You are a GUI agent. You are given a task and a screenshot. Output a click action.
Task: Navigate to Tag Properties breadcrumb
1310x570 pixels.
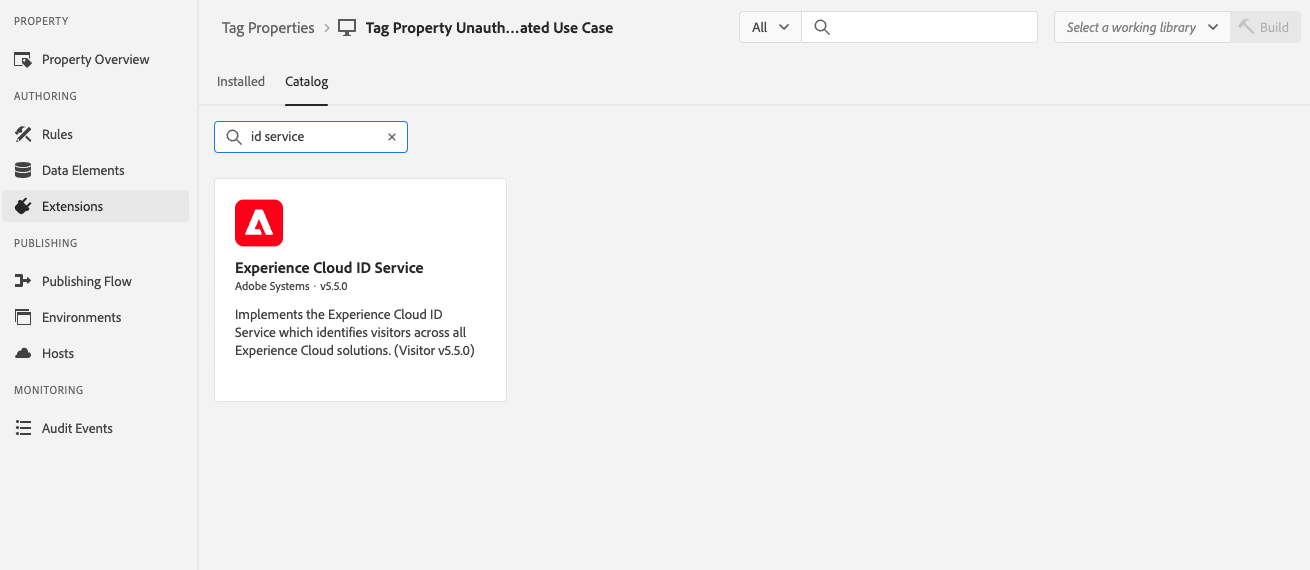pyautogui.click(x=268, y=28)
